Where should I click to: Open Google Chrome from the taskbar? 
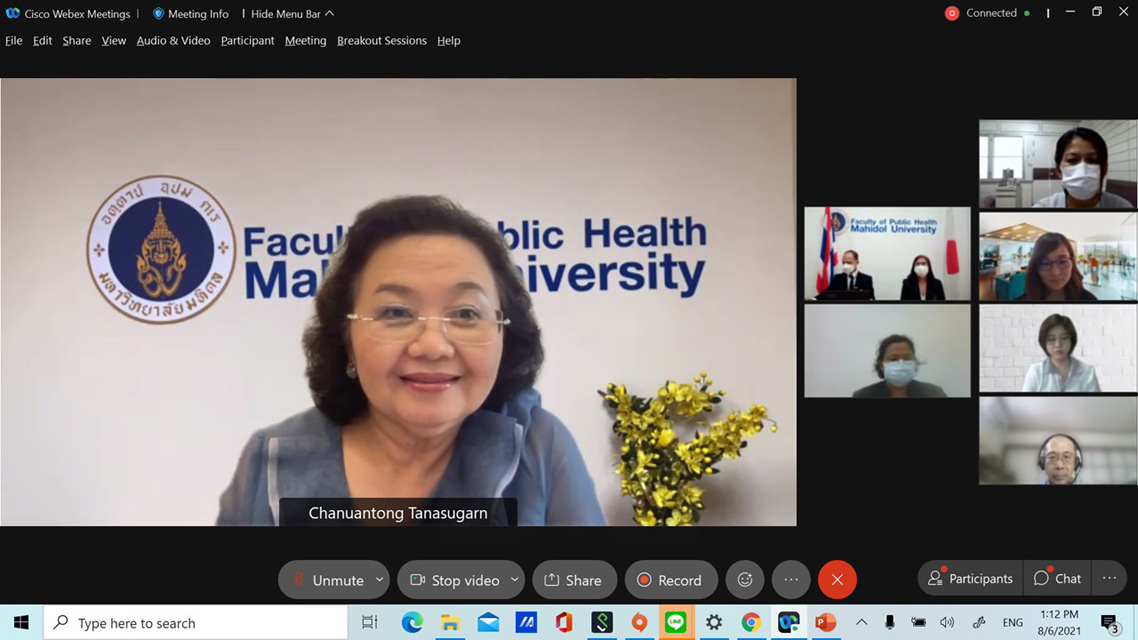pos(751,623)
